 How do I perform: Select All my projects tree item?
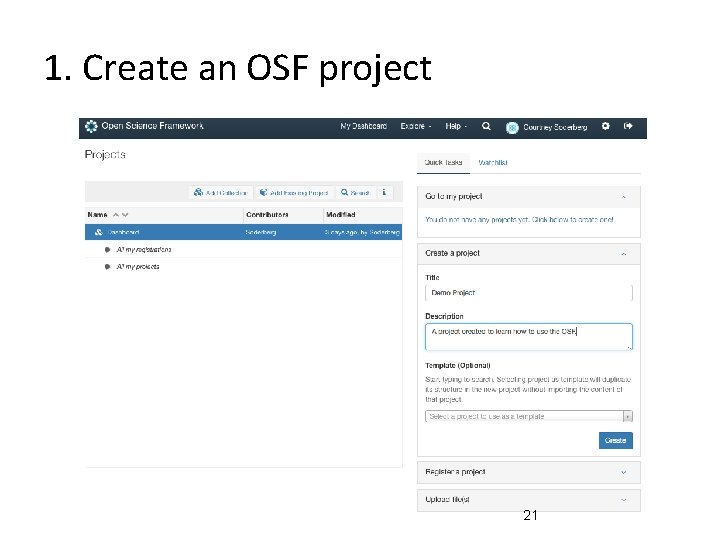coord(138,267)
